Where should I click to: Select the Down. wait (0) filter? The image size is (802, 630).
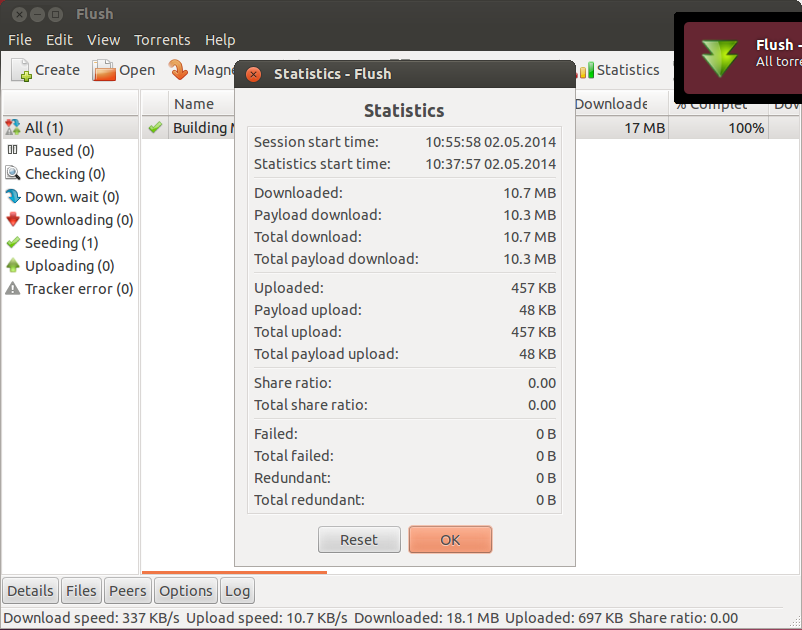[71, 197]
